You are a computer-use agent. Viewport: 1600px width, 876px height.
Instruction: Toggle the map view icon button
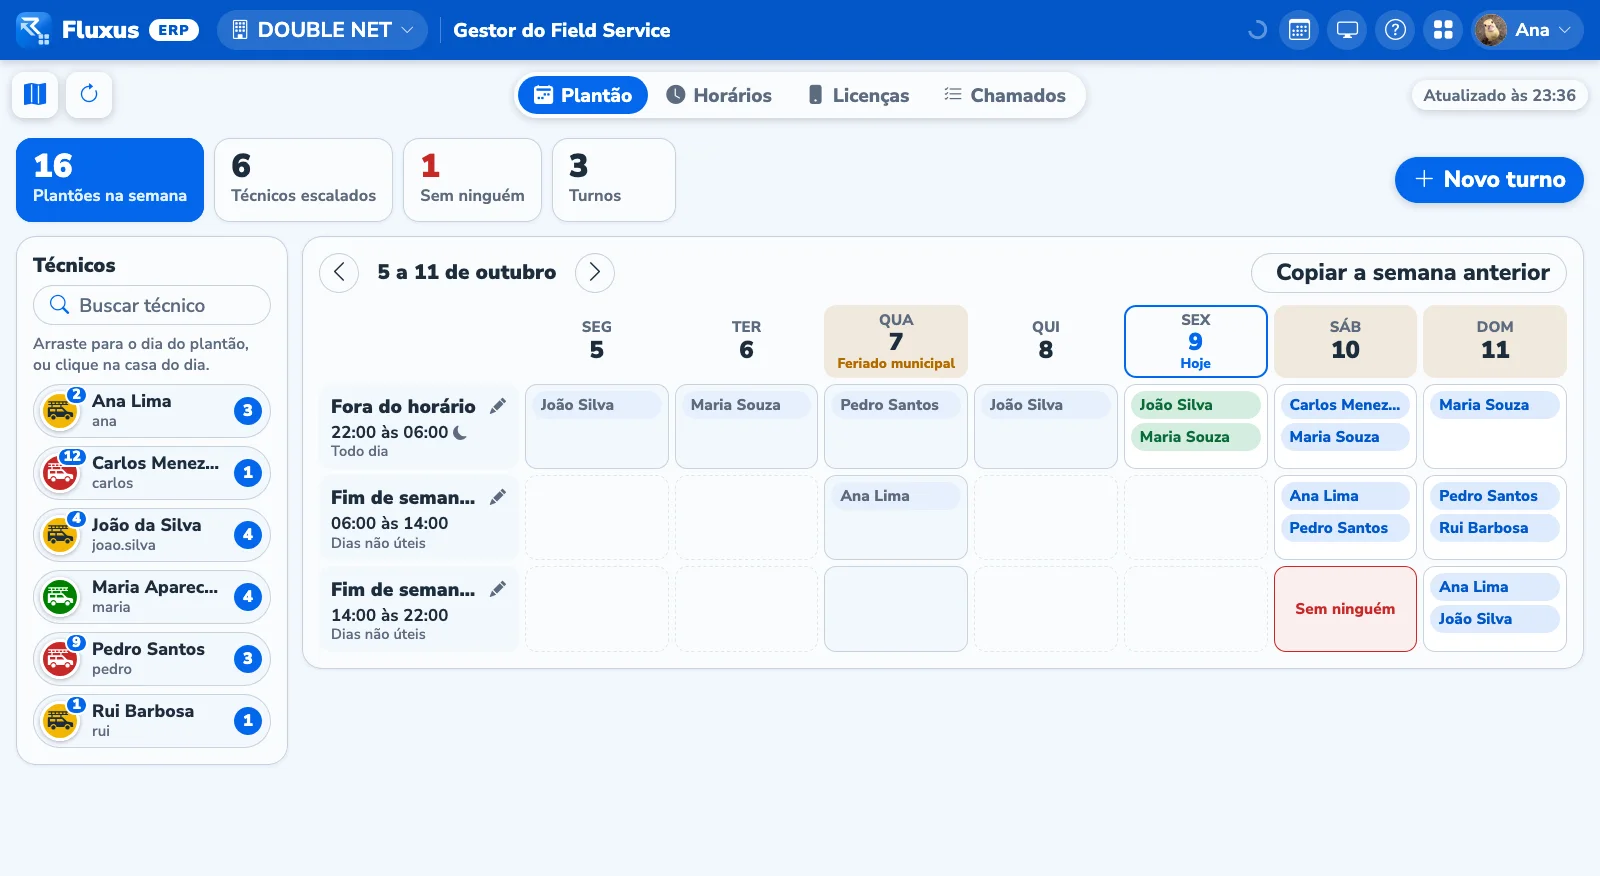[35, 94]
